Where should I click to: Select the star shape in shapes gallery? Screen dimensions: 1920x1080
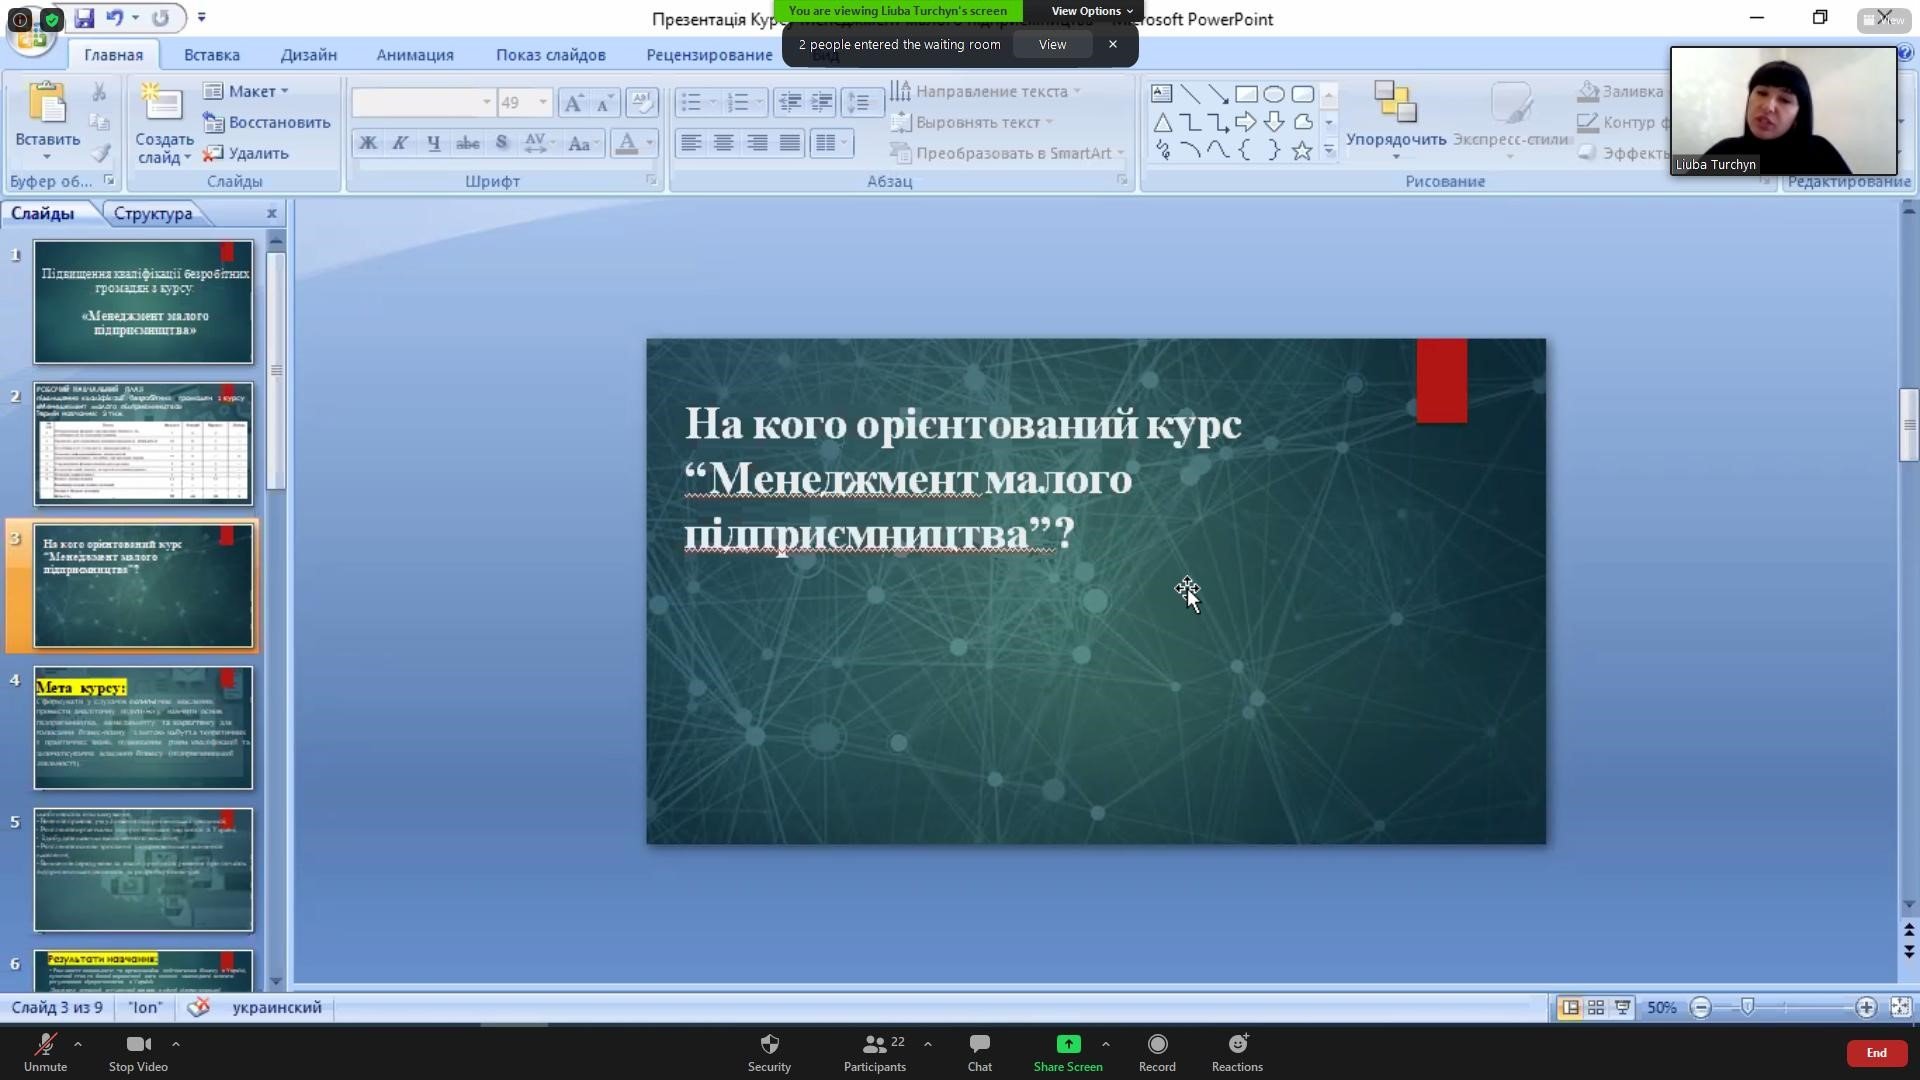[1302, 151]
